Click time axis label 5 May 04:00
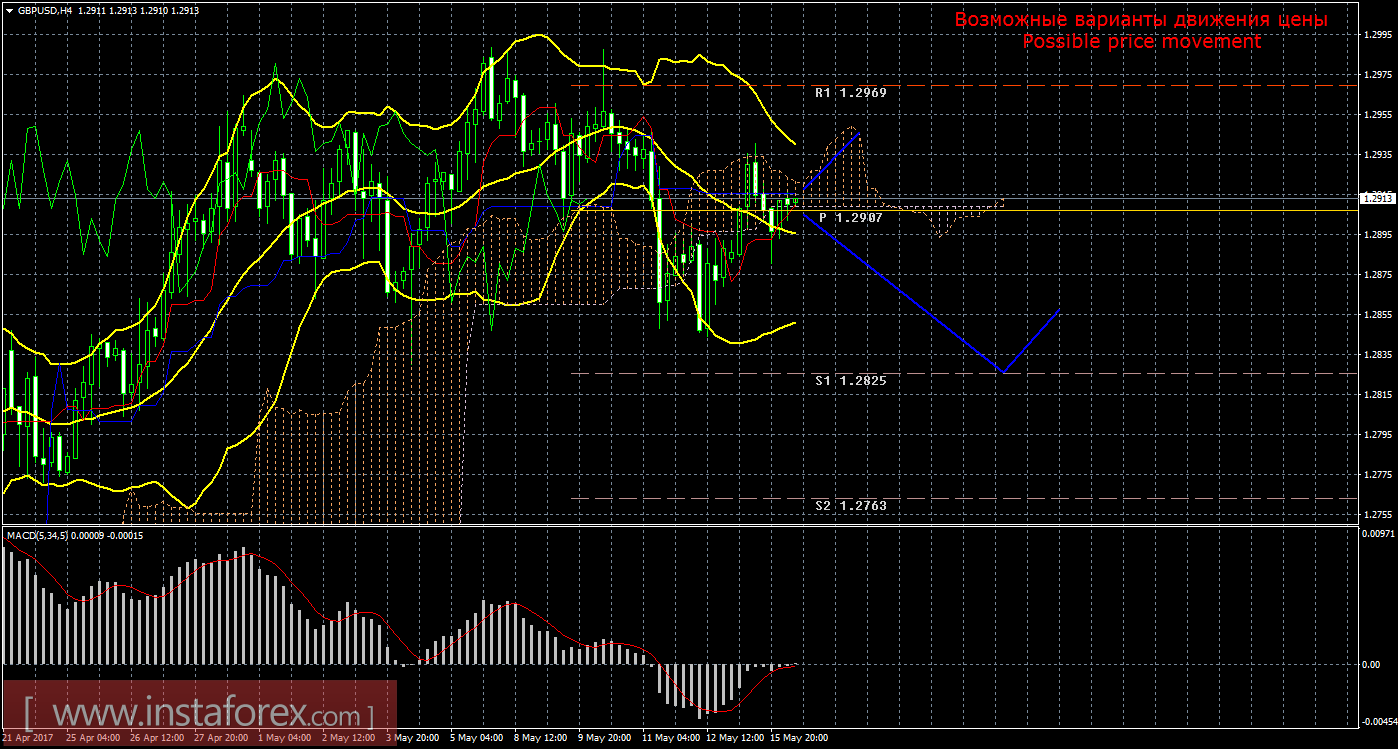This screenshot has height=749, width=1398. (x=477, y=739)
